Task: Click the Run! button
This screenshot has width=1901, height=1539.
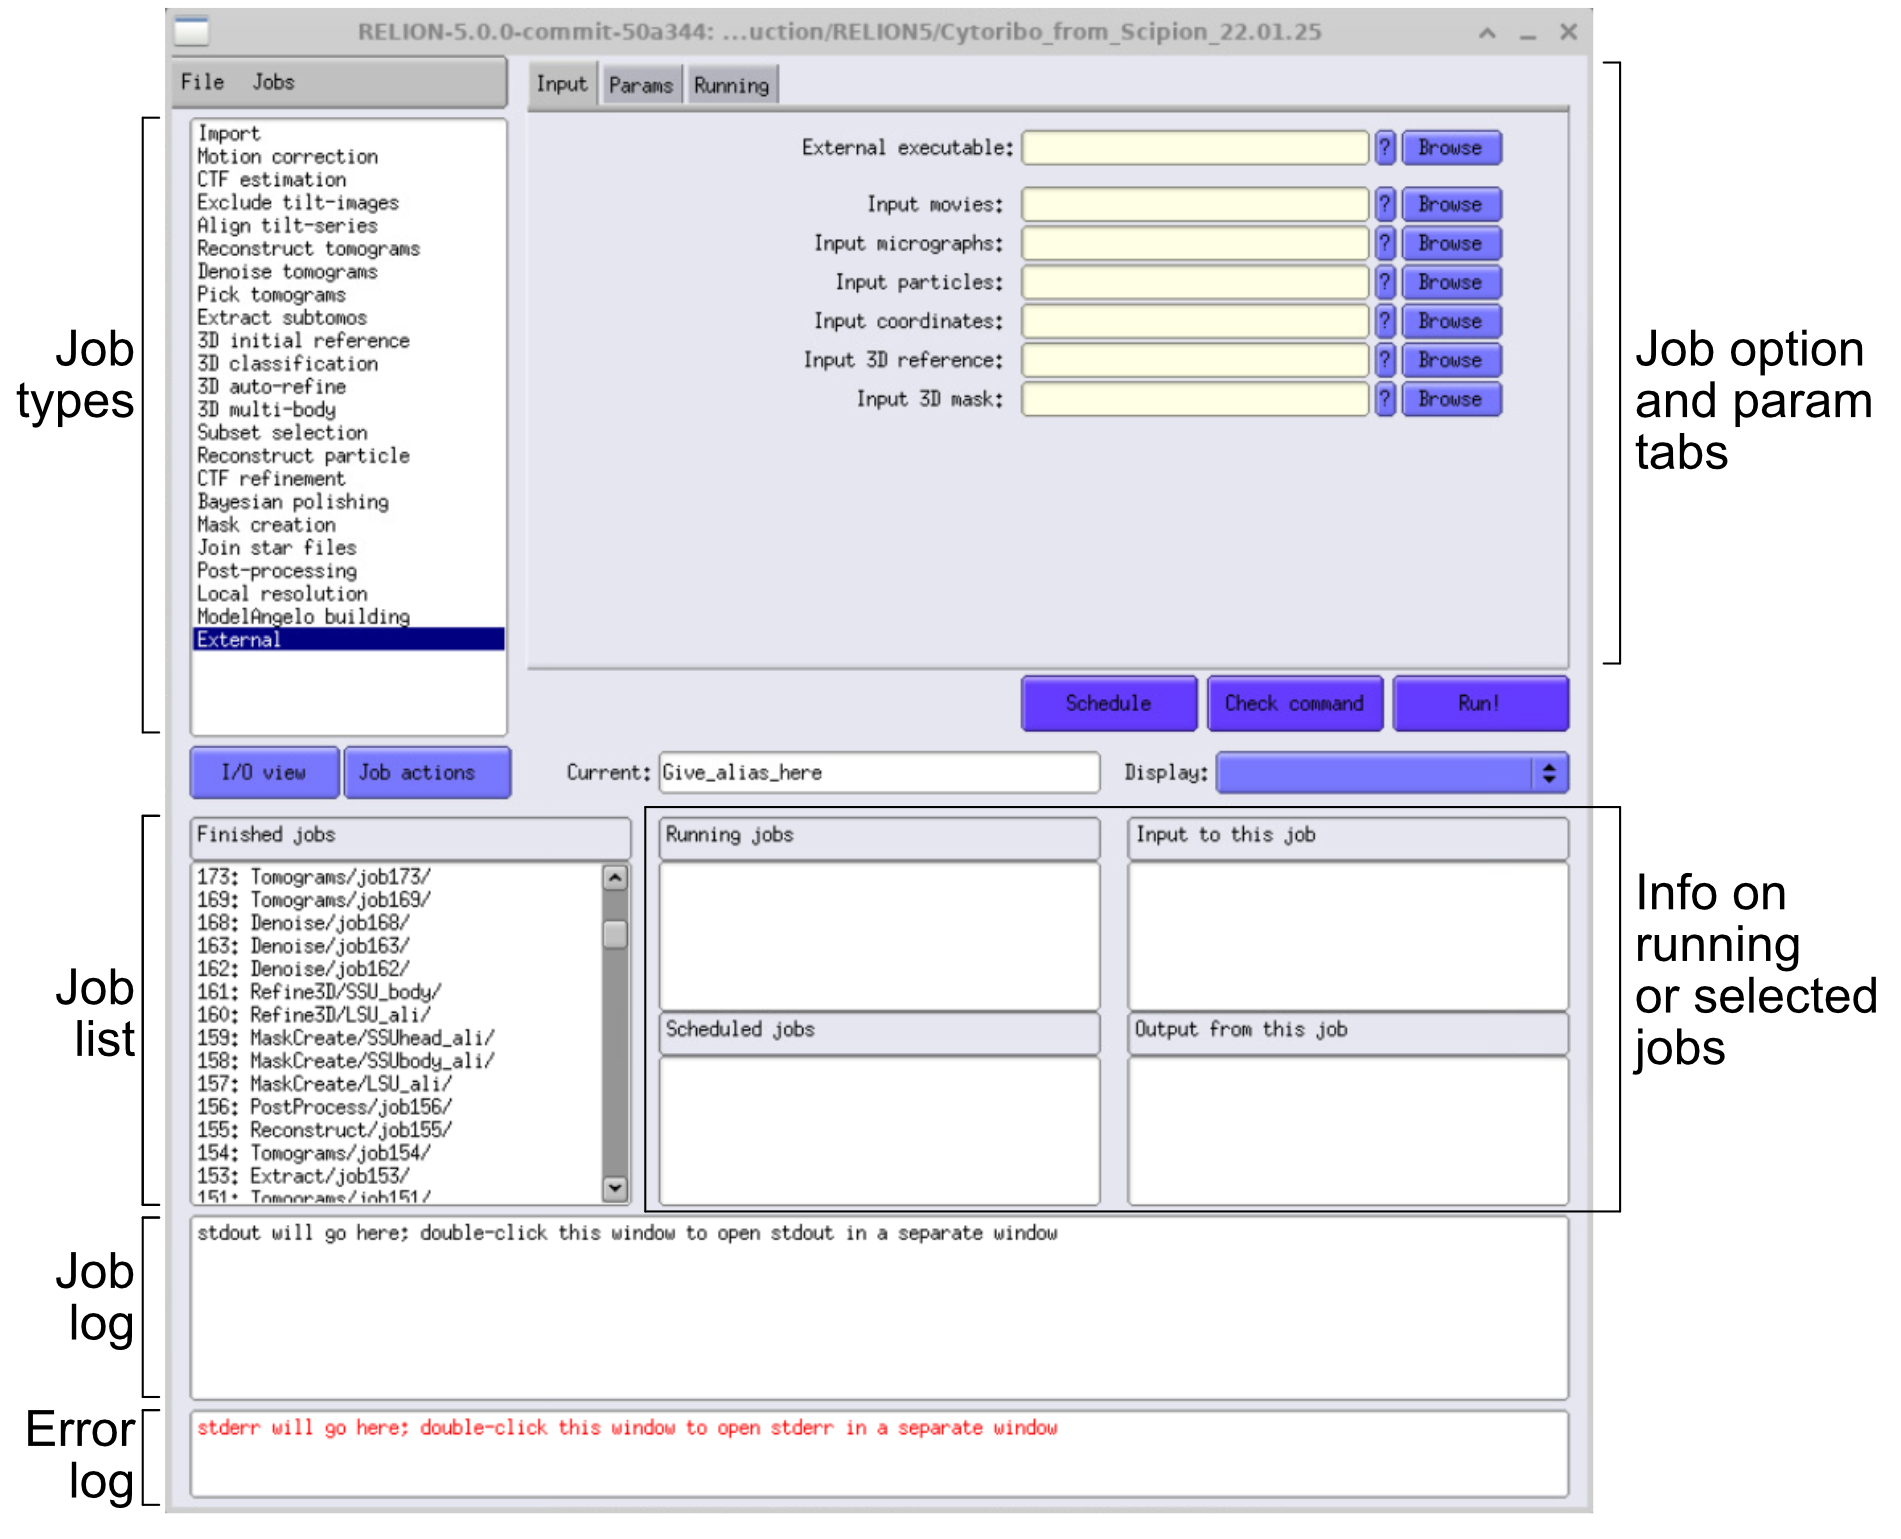Action: point(1481,704)
